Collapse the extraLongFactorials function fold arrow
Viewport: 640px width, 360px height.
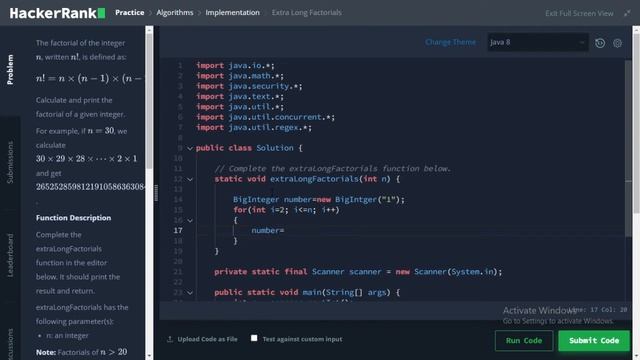click(x=190, y=179)
